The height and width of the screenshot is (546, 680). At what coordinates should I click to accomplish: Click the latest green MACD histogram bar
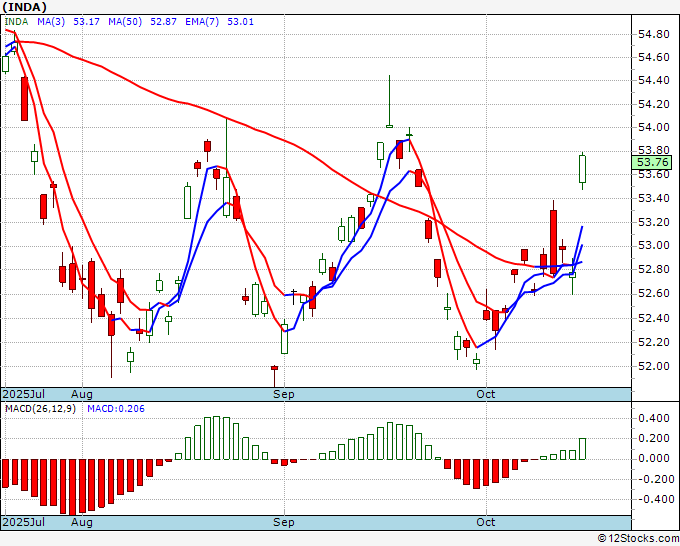coord(582,449)
